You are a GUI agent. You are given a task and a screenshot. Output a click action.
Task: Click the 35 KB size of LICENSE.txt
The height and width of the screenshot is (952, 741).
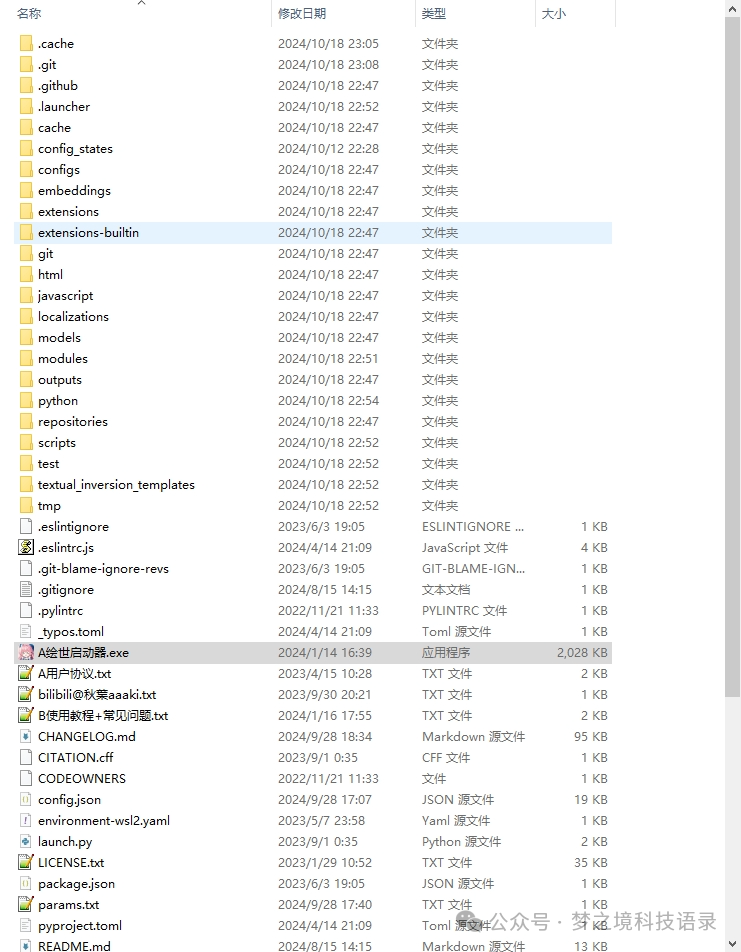coord(591,863)
